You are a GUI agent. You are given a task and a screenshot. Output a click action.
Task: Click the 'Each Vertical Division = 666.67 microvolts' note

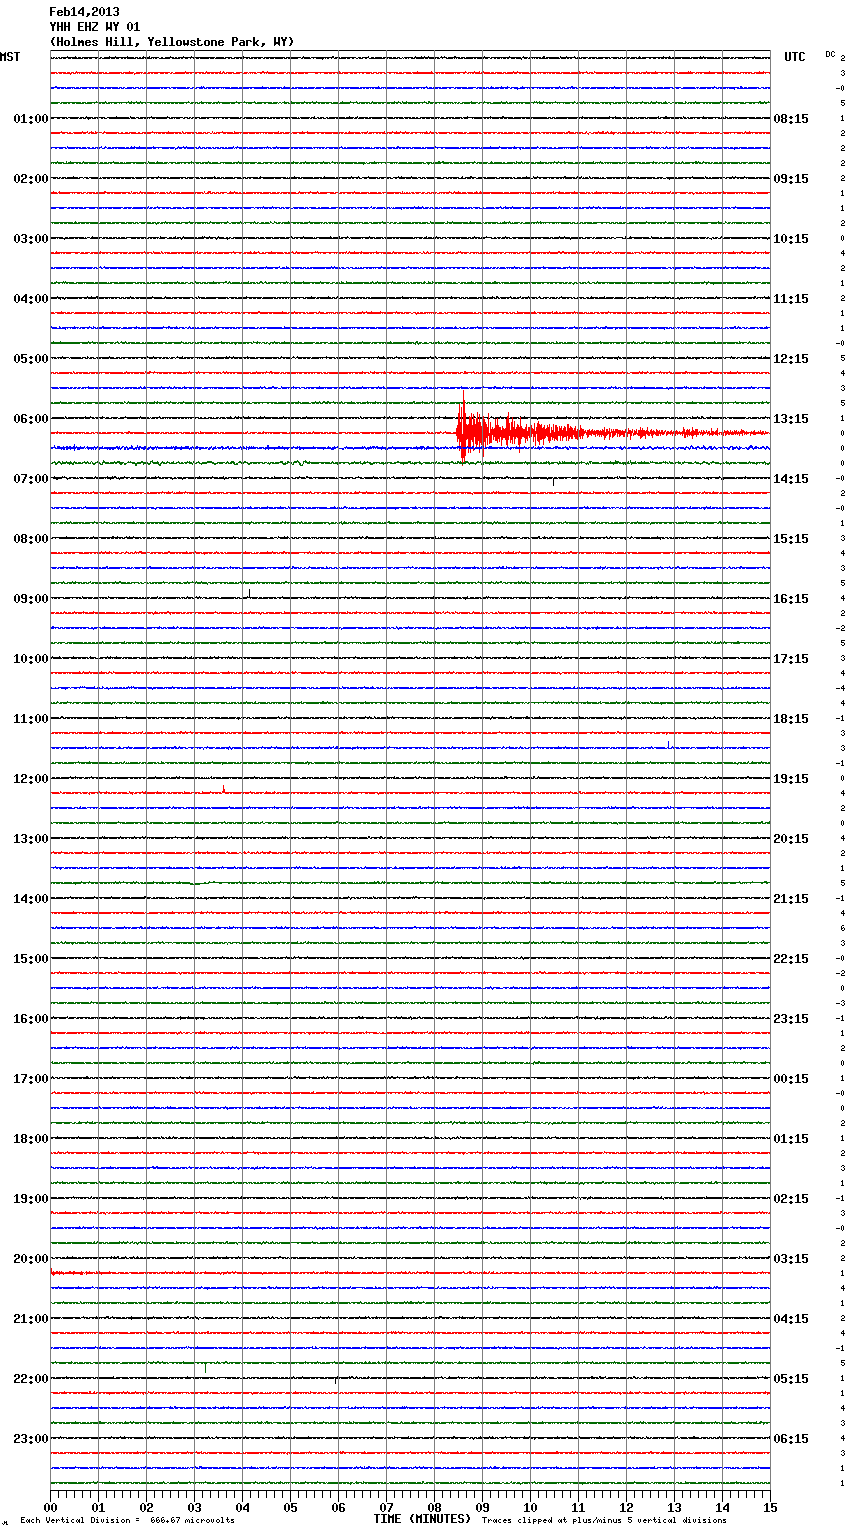pos(127,1521)
